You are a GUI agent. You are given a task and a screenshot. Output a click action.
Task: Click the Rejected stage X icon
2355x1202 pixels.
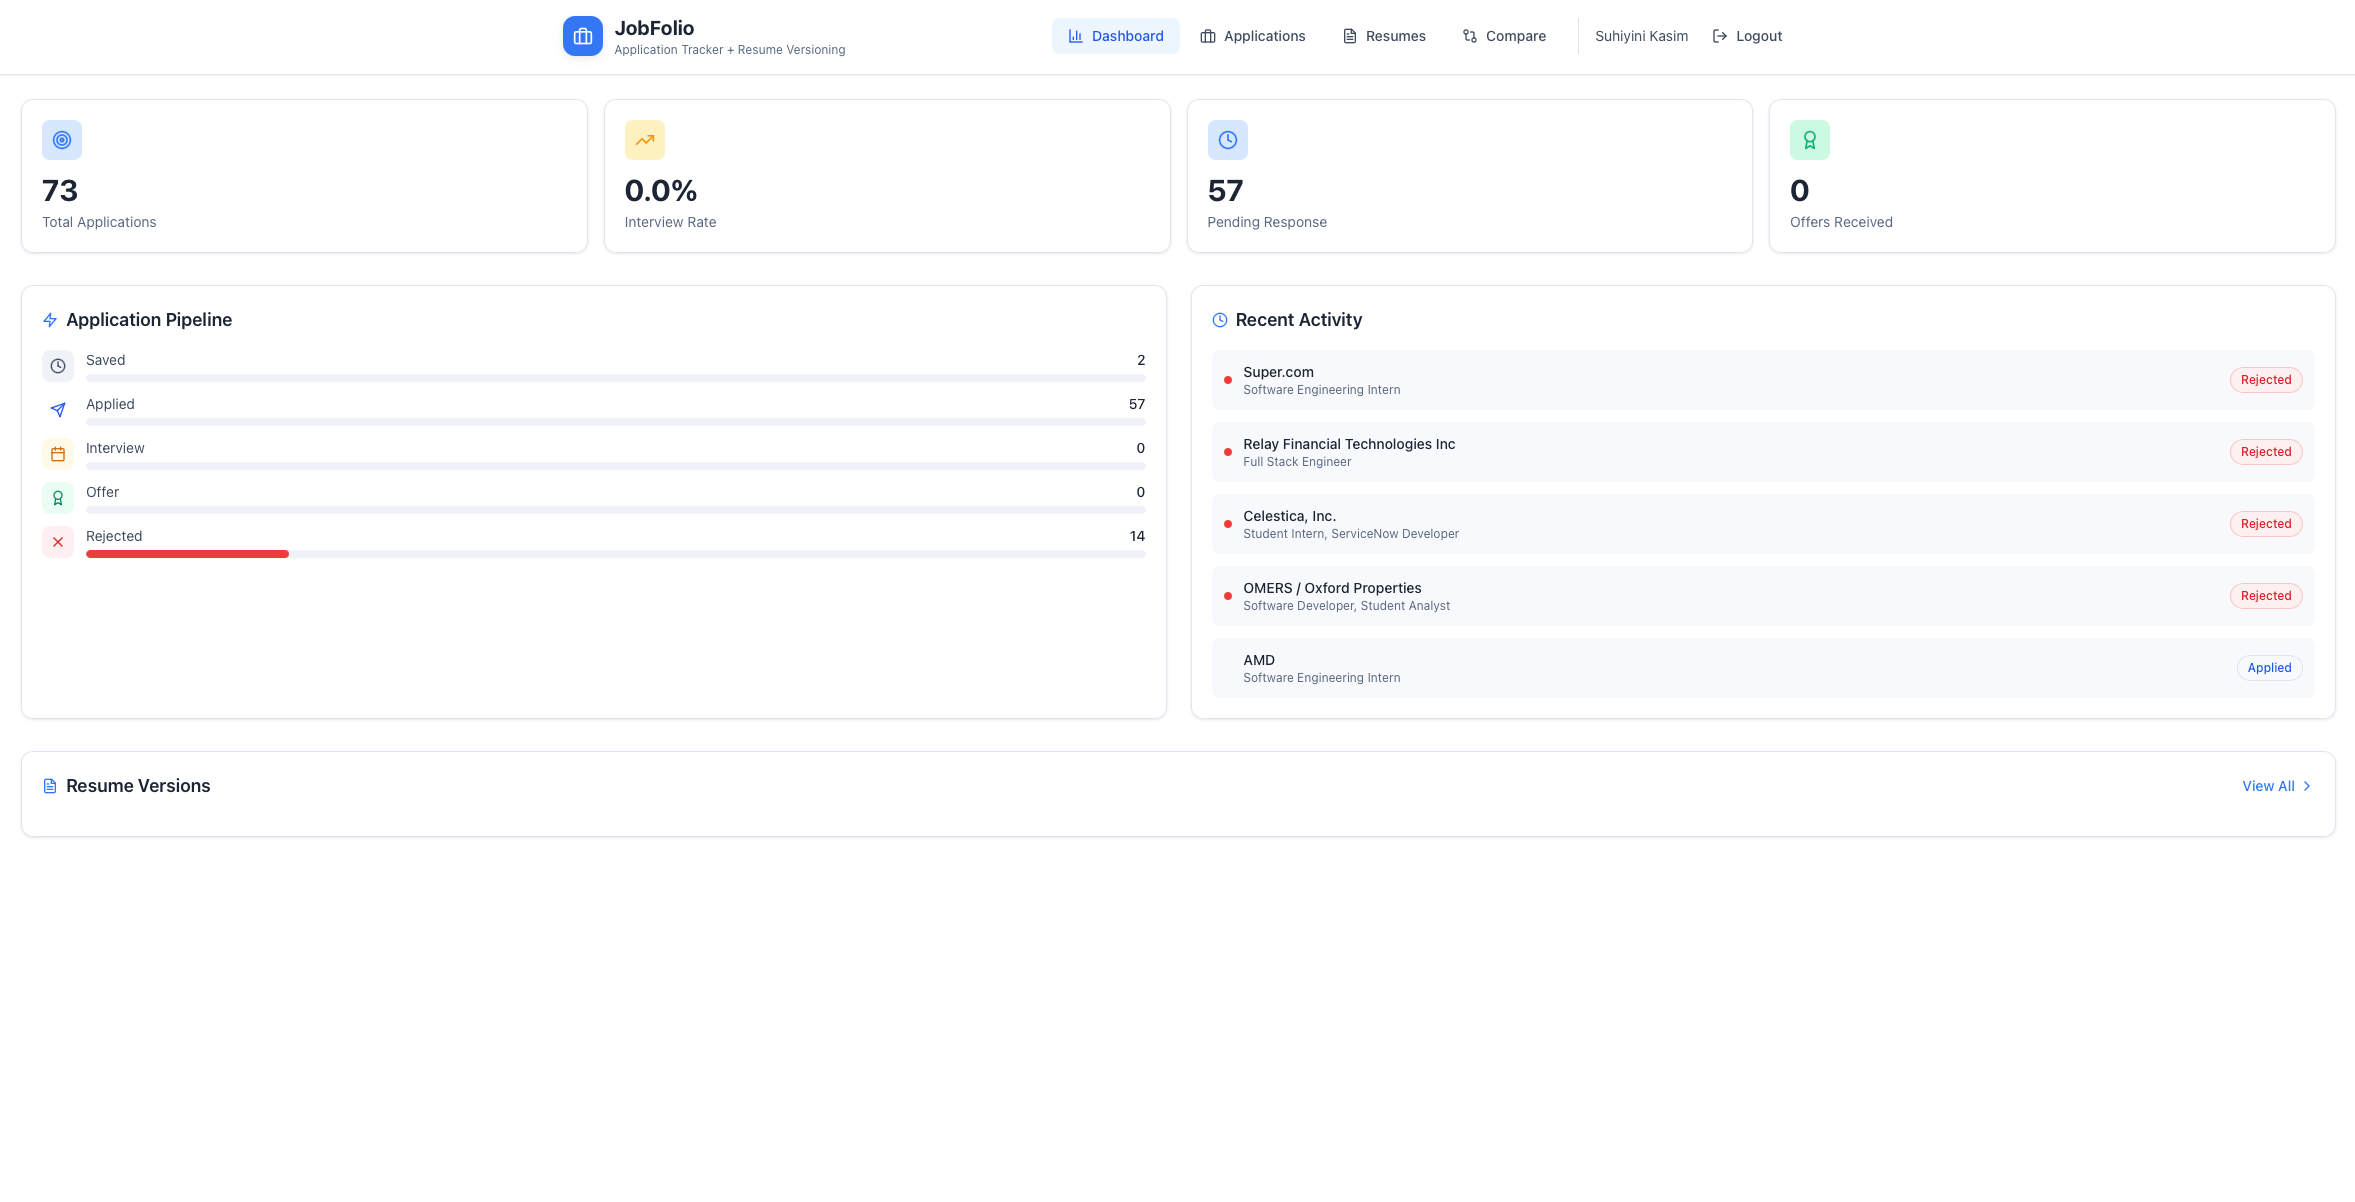point(58,542)
